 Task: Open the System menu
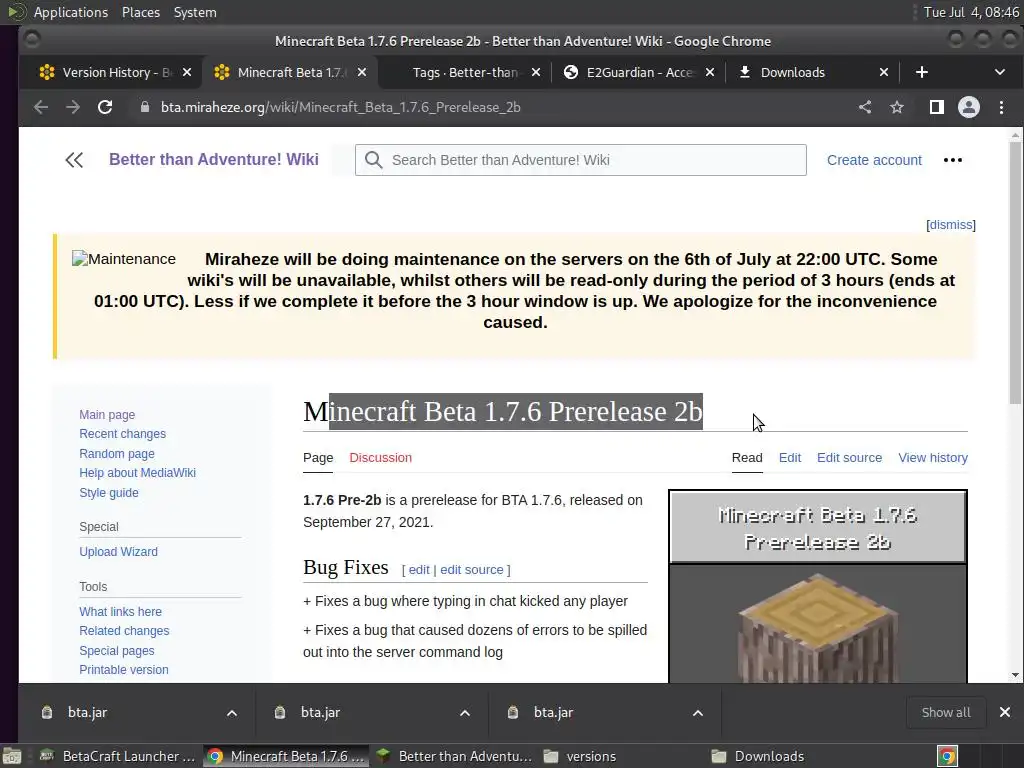(195, 12)
